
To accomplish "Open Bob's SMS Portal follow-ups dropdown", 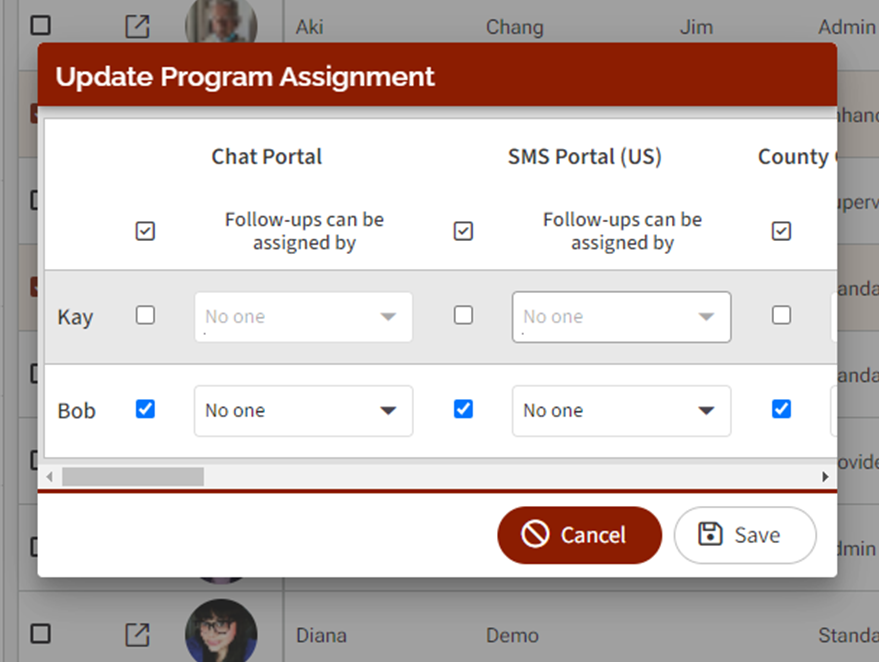I will [621, 411].
